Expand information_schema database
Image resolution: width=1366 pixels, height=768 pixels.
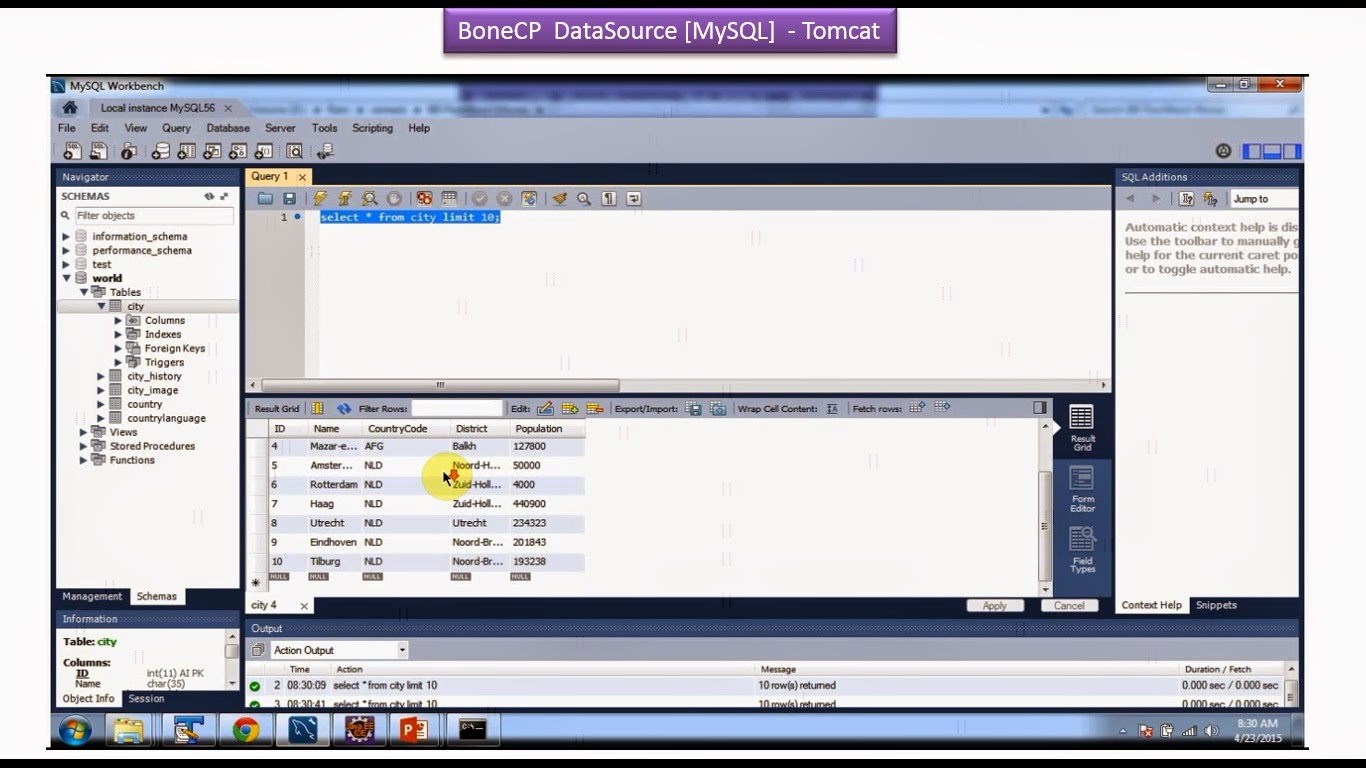pyautogui.click(x=66, y=237)
